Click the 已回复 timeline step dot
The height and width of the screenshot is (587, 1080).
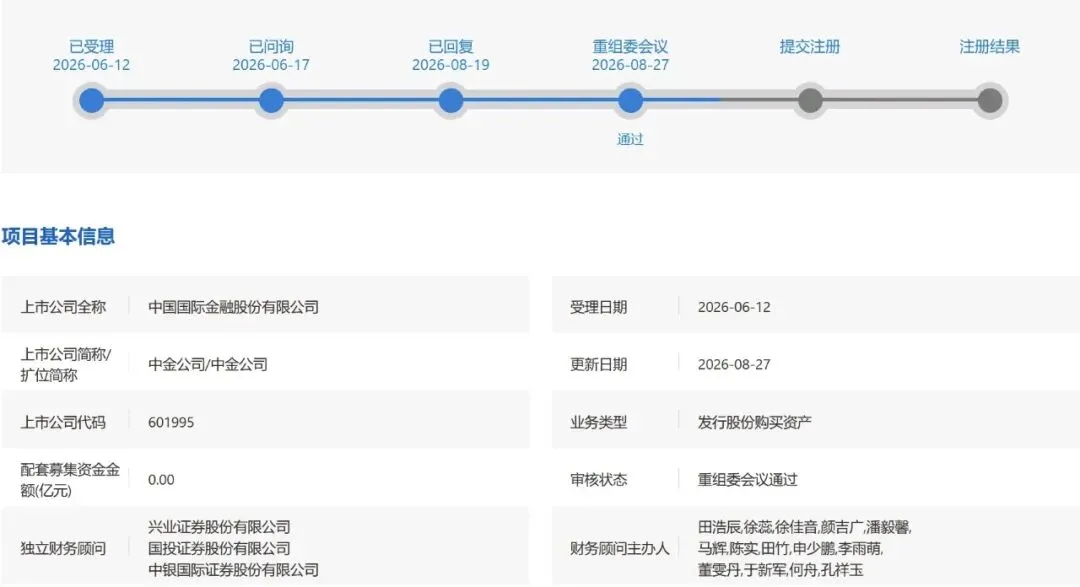point(451,101)
